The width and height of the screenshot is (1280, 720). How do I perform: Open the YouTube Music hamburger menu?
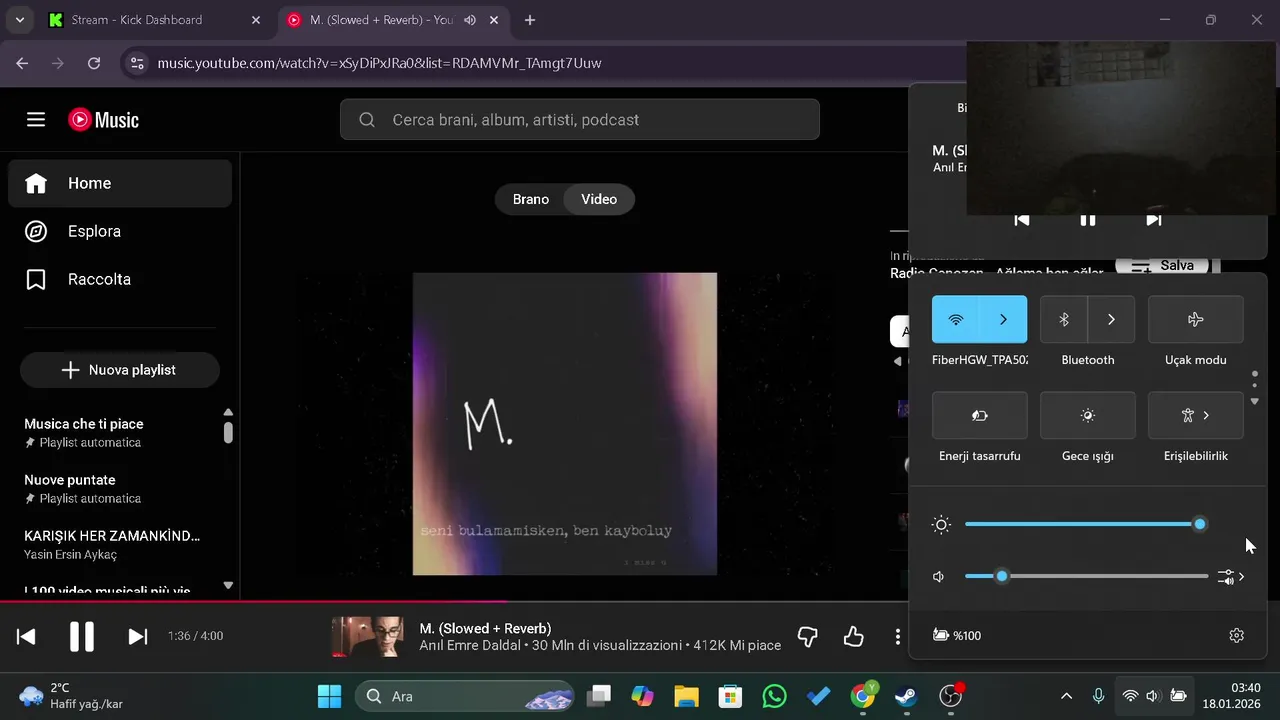click(x=36, y=120)
